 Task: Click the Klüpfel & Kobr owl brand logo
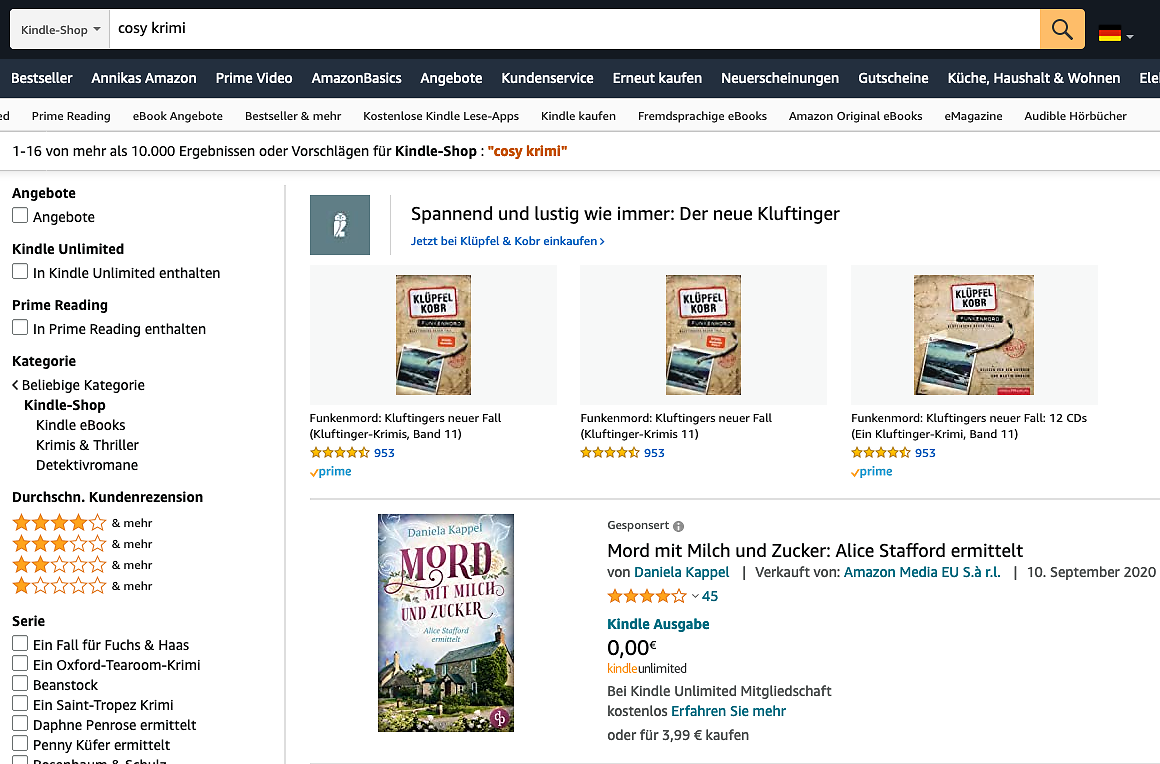[x=340, y=225]
